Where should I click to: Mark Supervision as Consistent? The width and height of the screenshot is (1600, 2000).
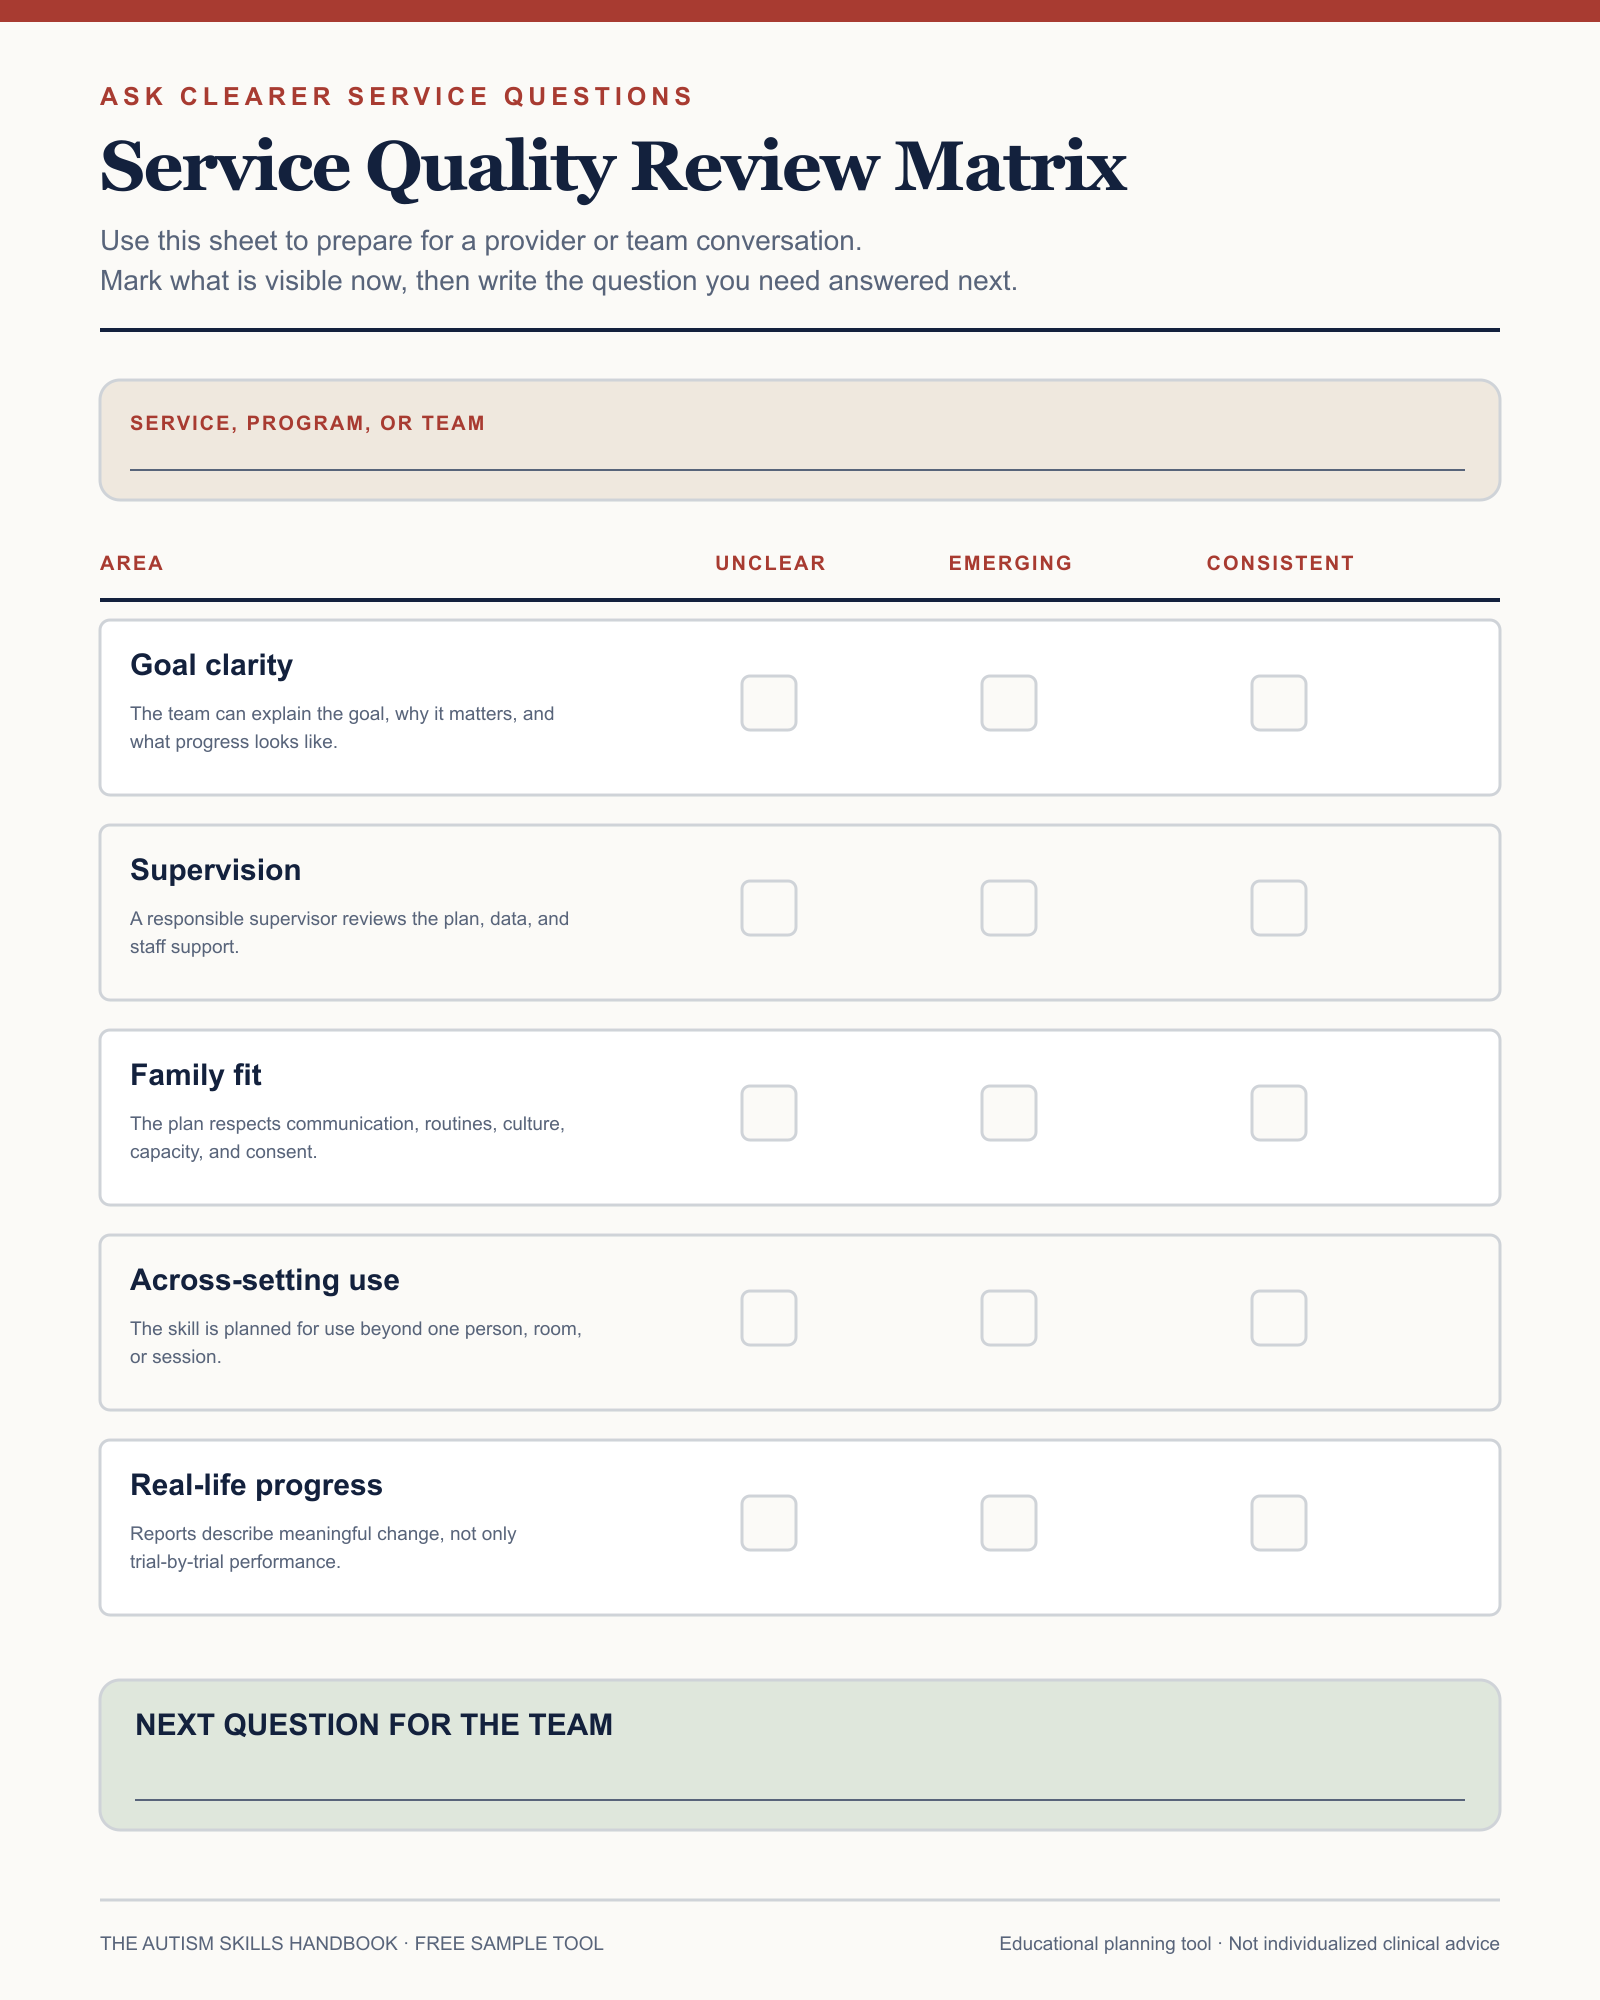coord(1279,908)
